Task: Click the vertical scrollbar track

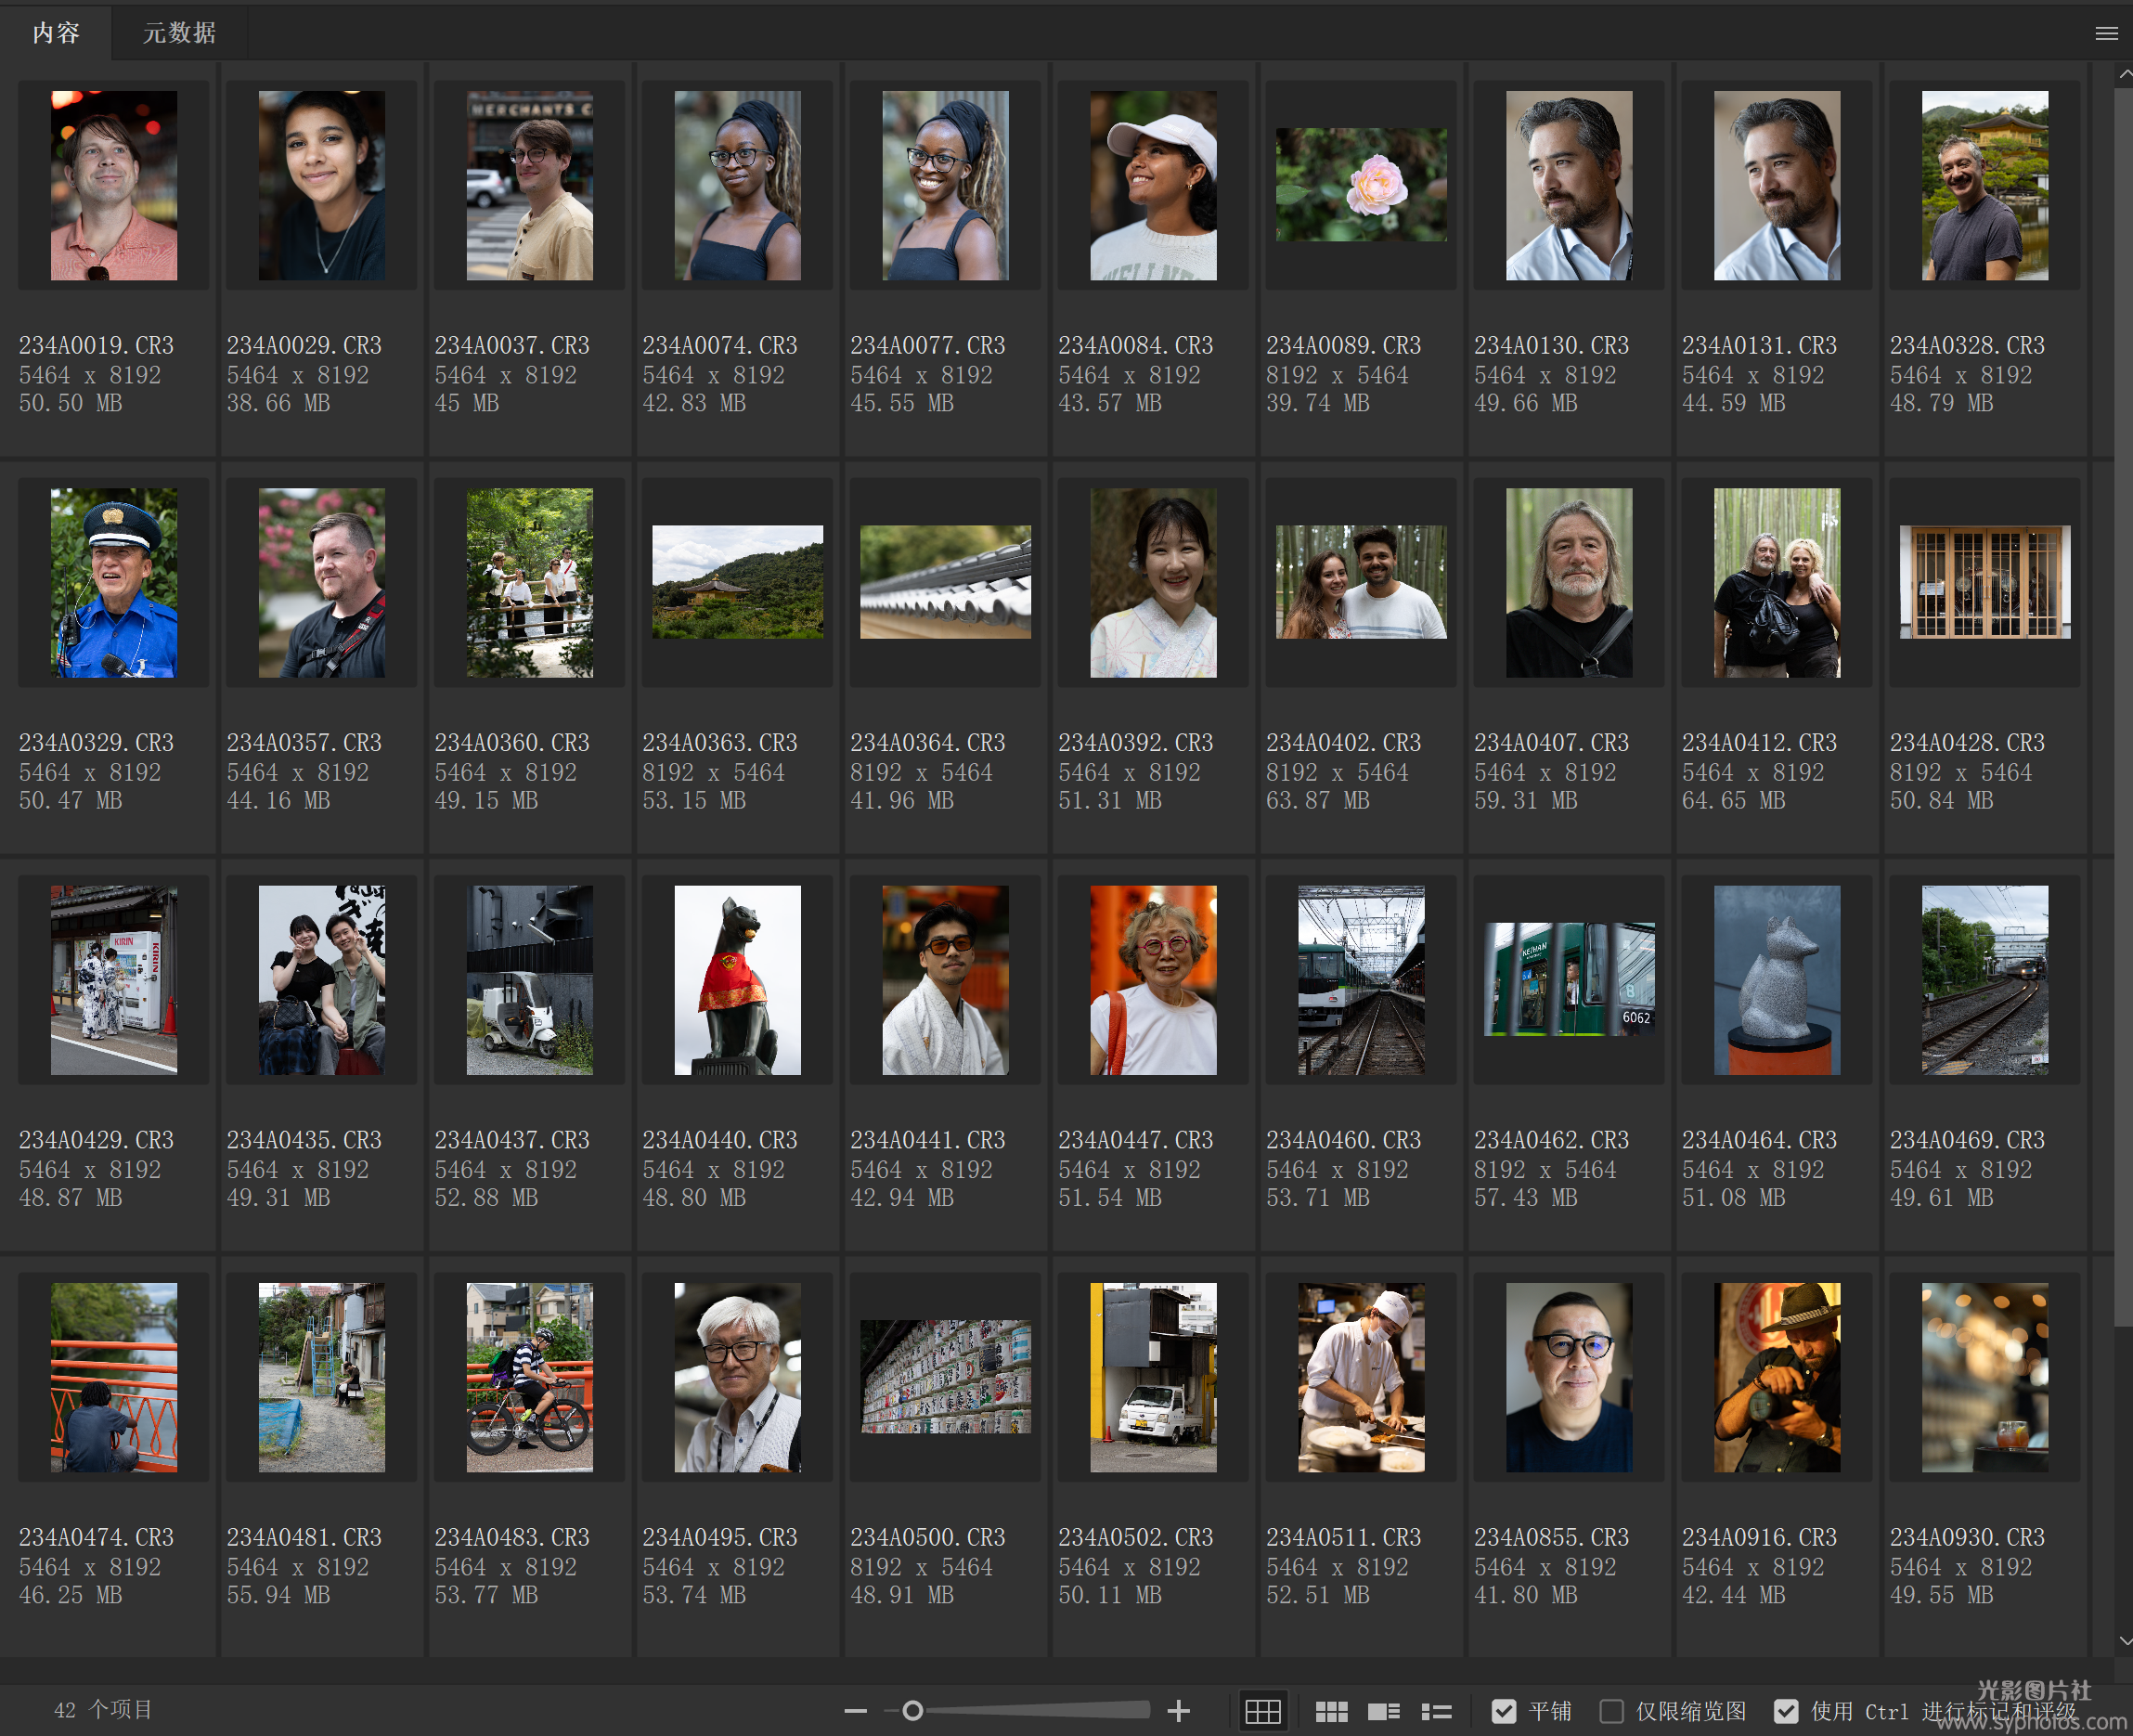Action: click(2124, 1480)
